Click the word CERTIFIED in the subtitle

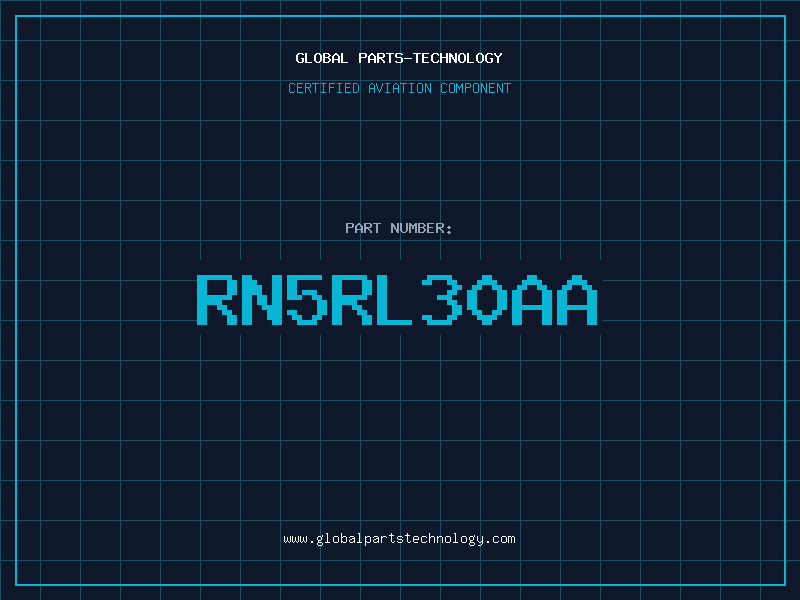click(x=326, y=88)
